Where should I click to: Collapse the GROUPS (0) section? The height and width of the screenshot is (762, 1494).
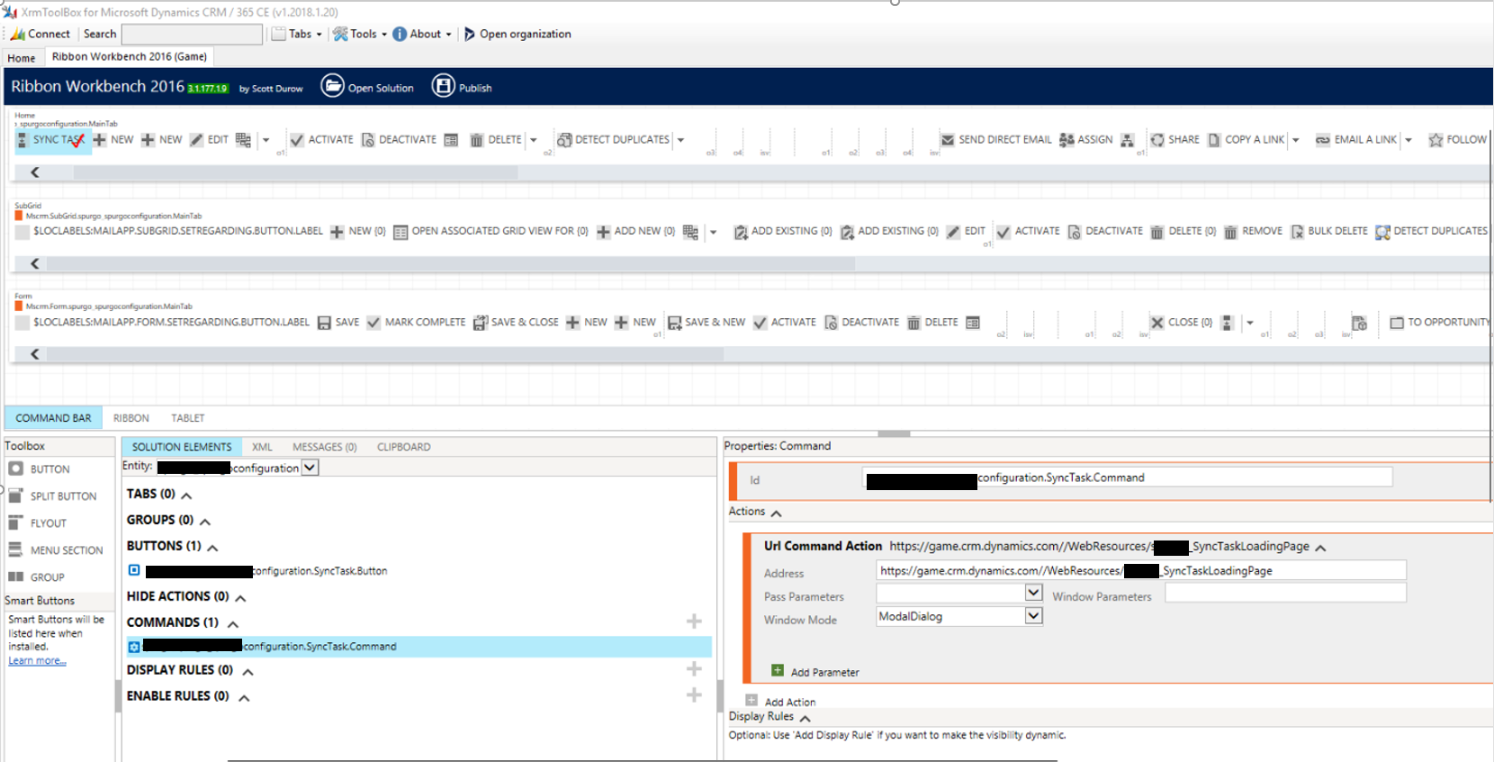click(205, 521)
